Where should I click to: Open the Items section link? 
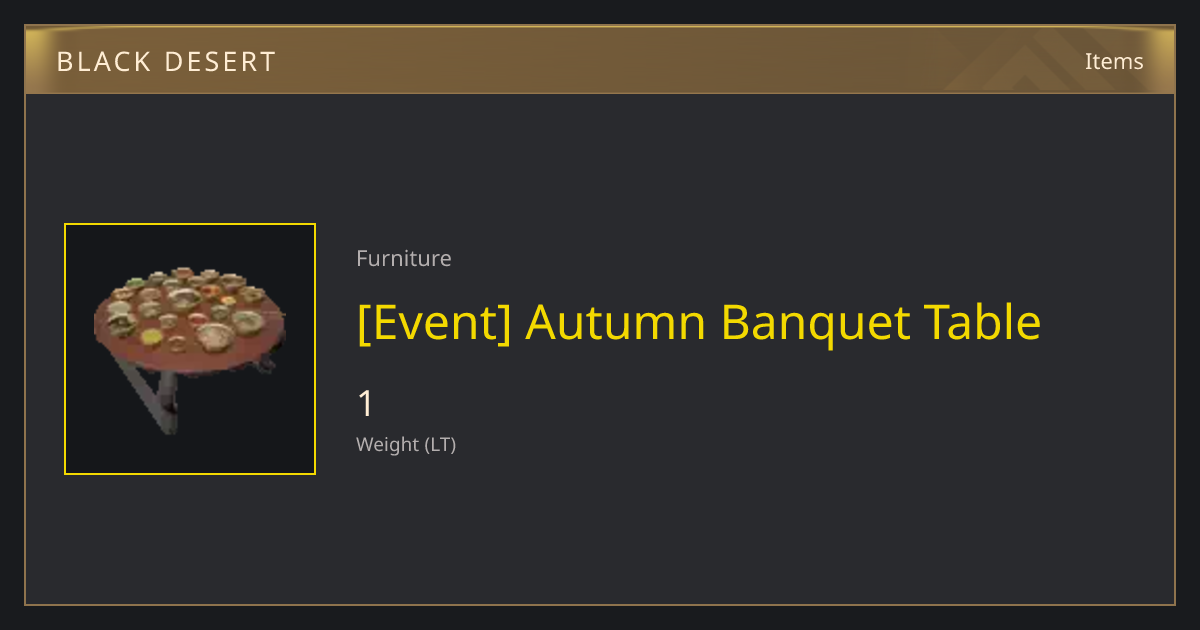[1114, 61]
